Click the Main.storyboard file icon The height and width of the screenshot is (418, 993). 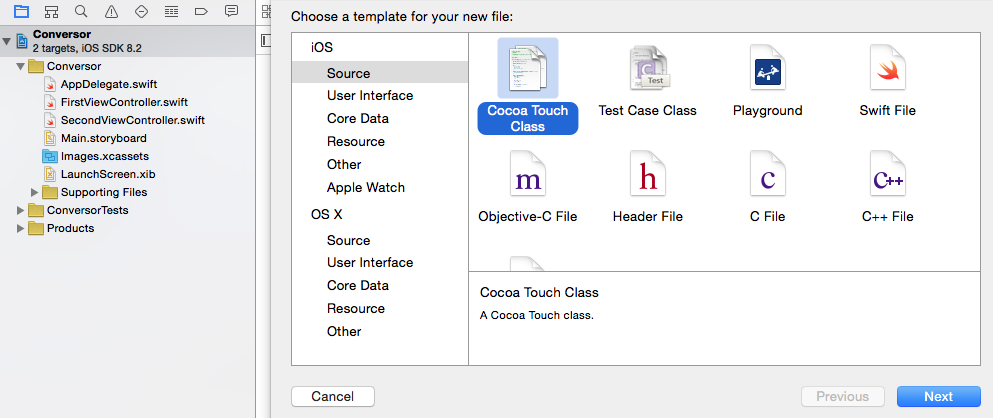coord(50,138)
